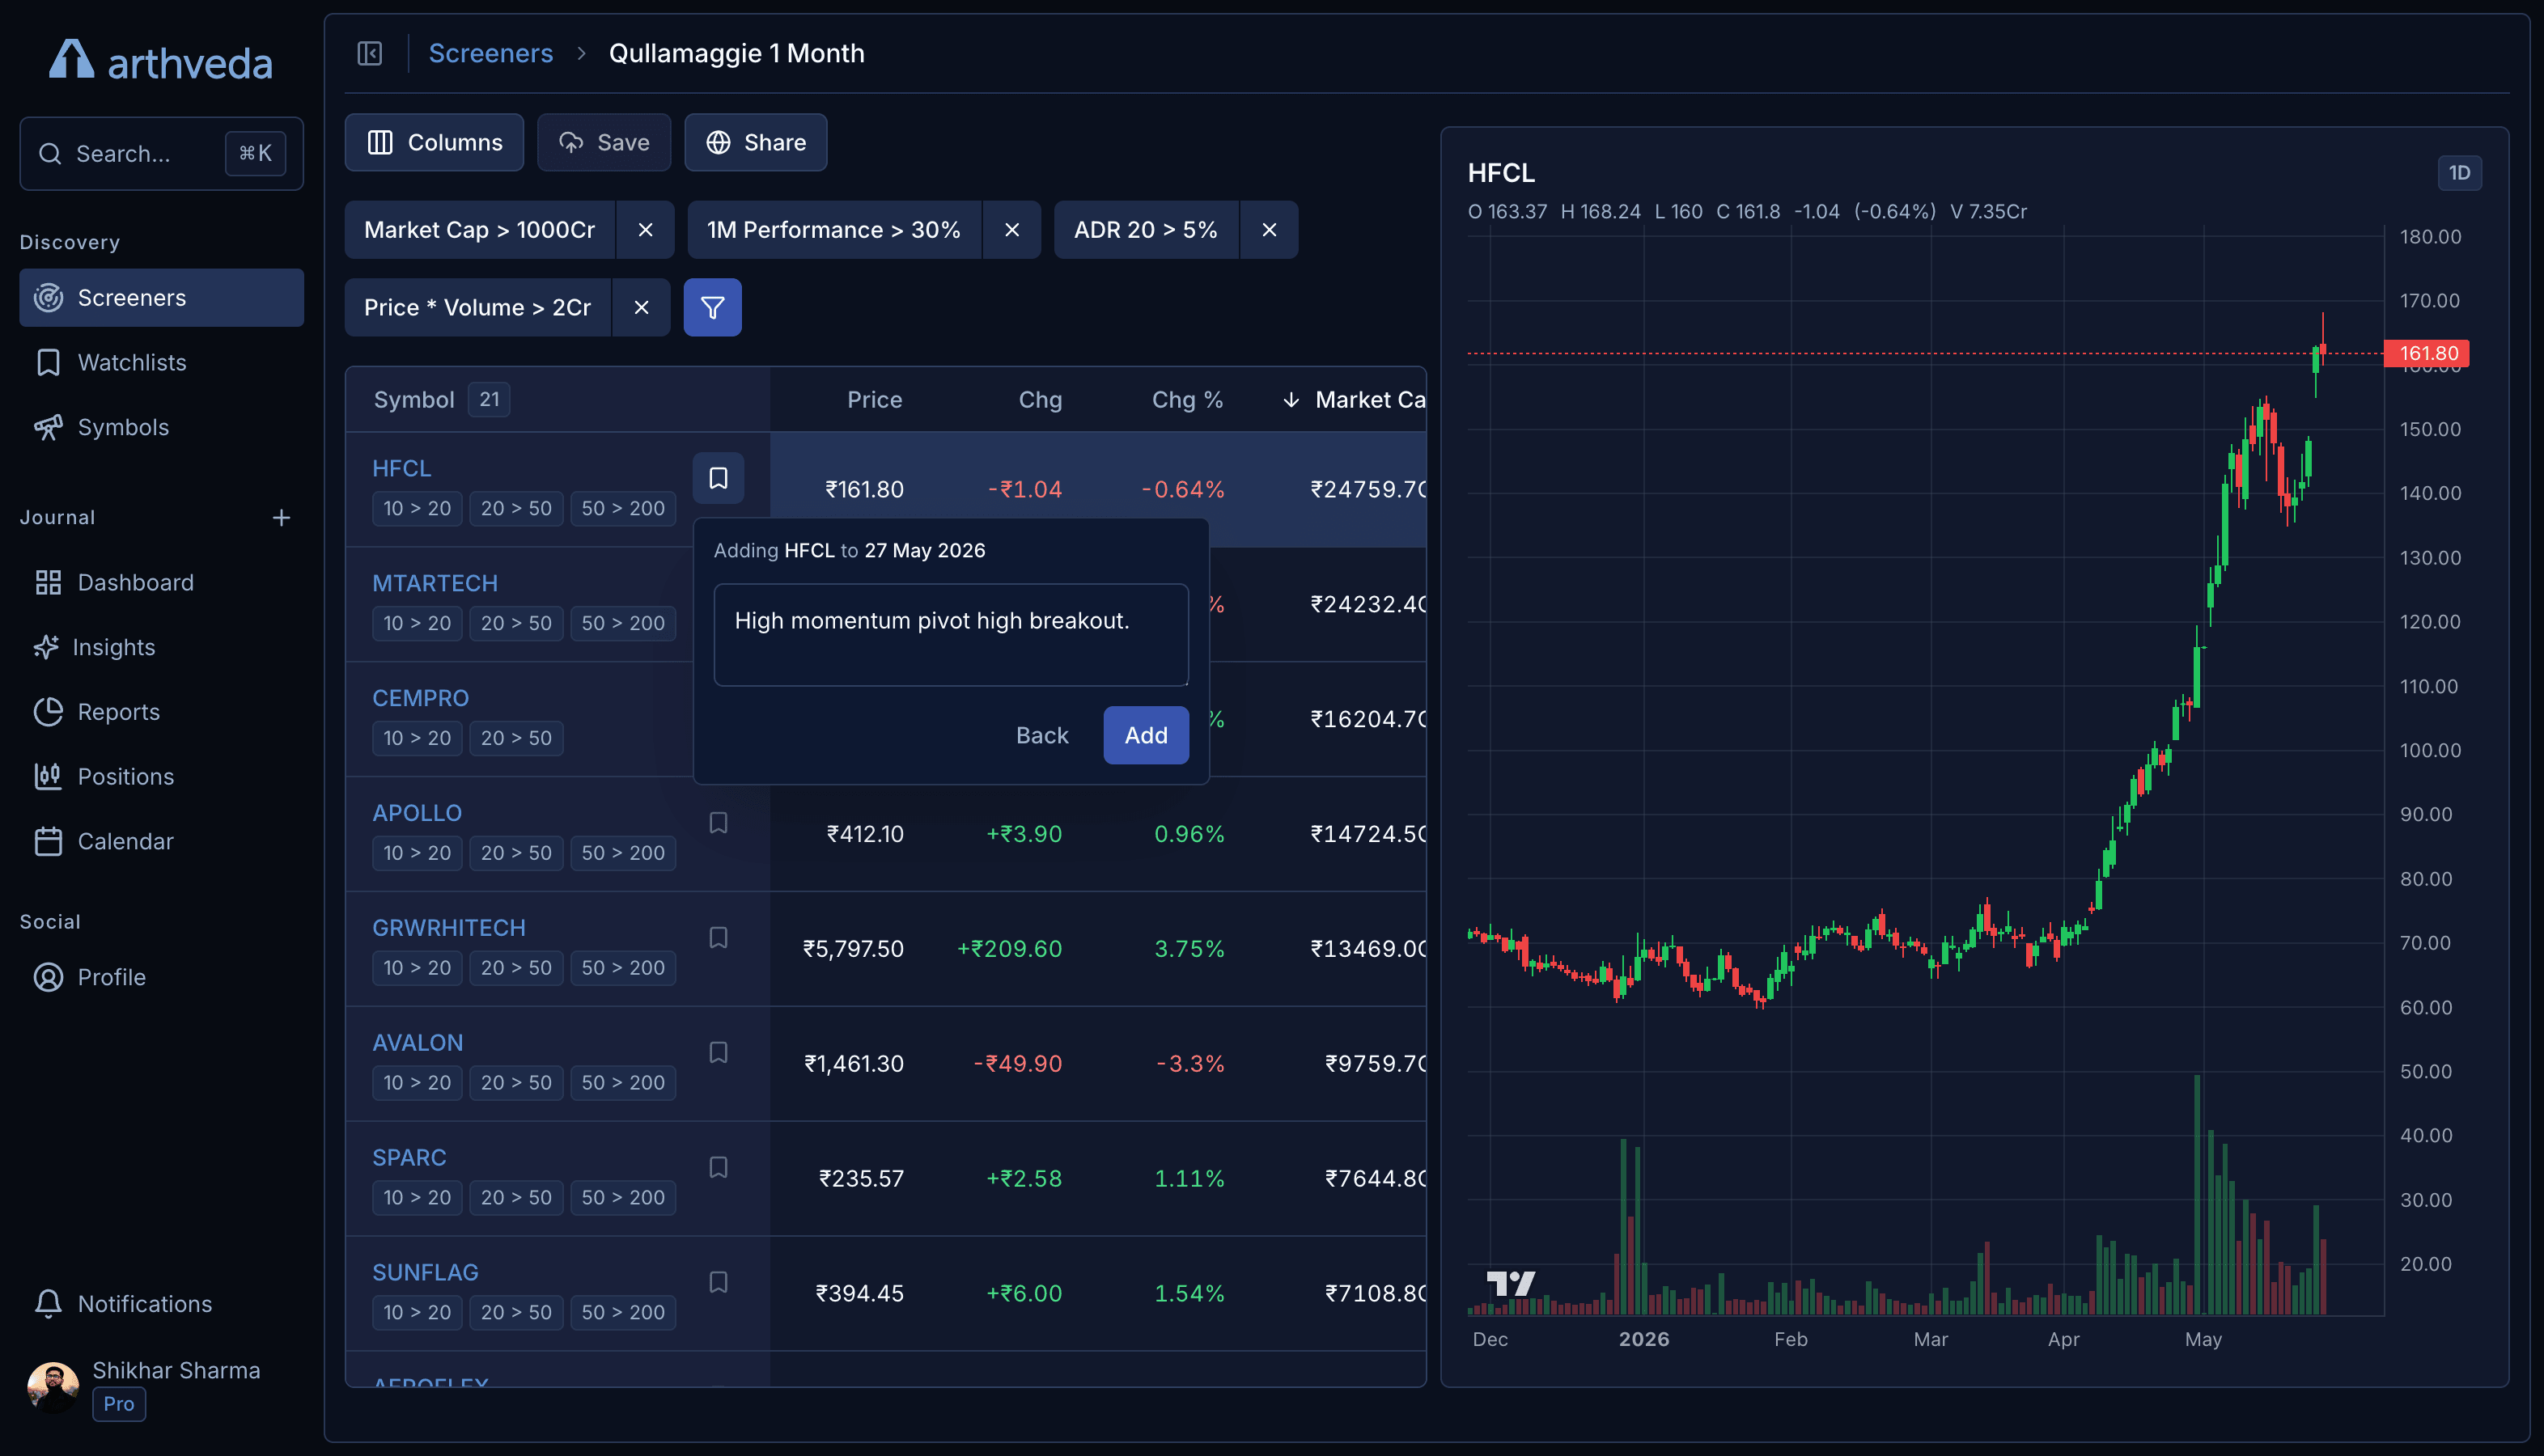Edit the ADR 20 > 5% filter

pos(1146,230)
